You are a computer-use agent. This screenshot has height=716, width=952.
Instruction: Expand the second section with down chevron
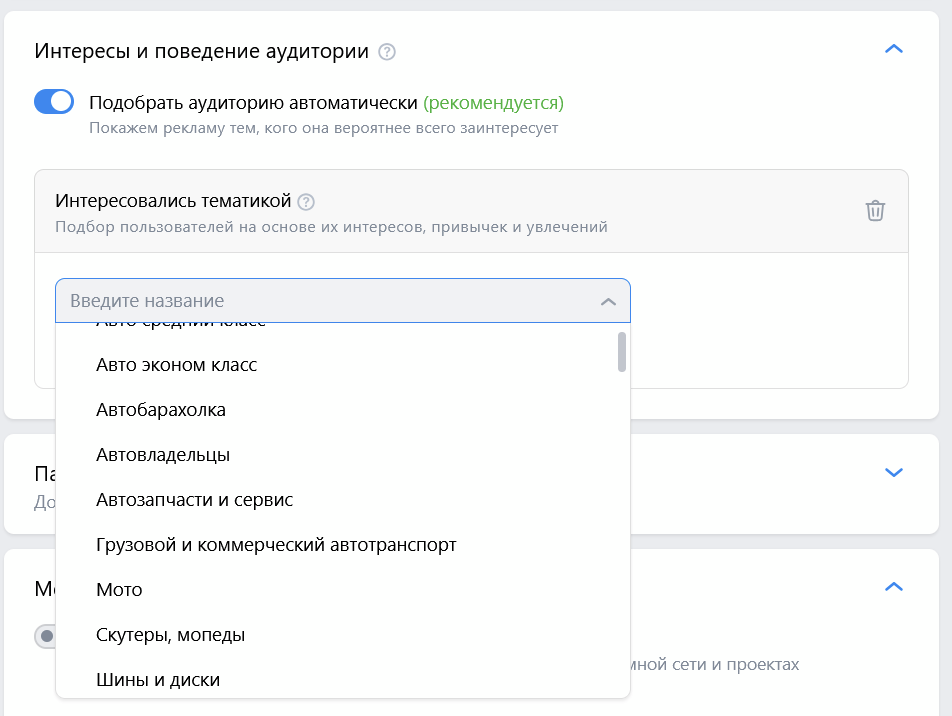coord(894,472)
